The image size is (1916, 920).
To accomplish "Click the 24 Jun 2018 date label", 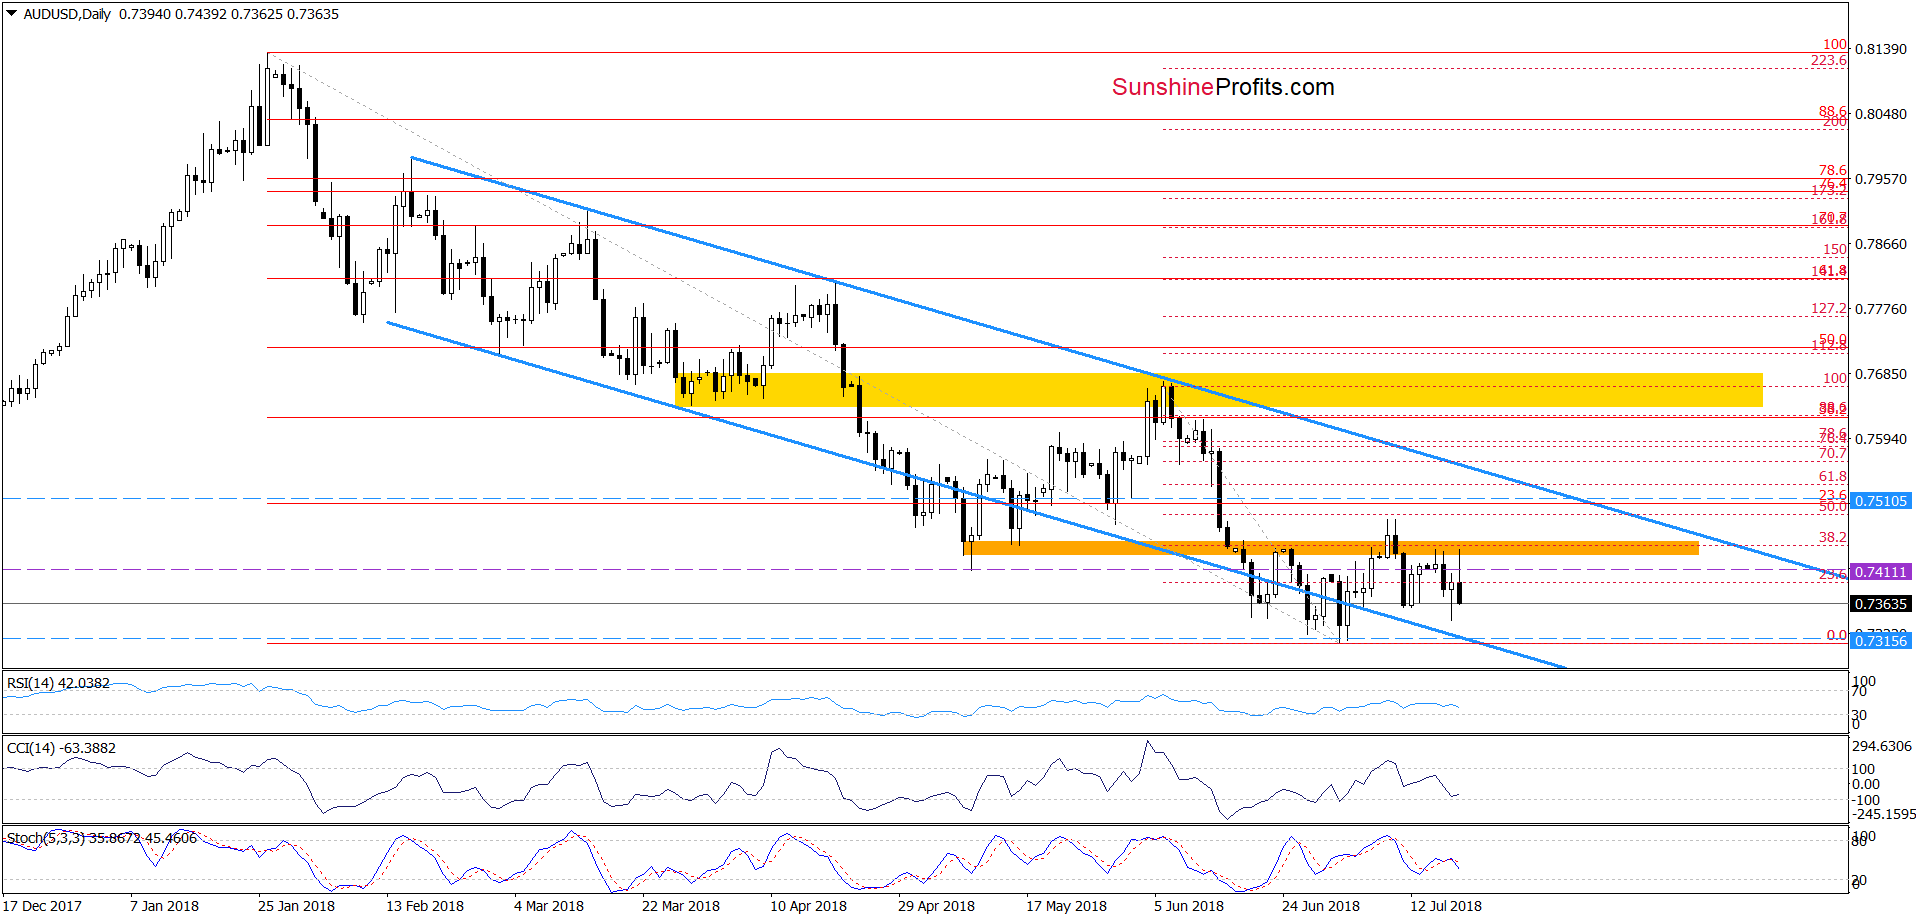I will point(1321,906).
